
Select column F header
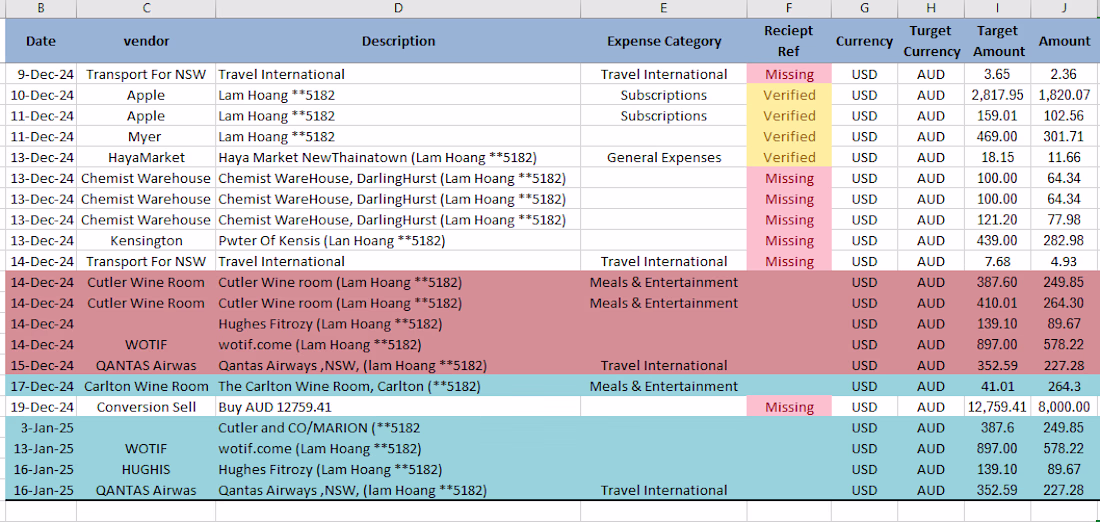[x=789, y=8]
